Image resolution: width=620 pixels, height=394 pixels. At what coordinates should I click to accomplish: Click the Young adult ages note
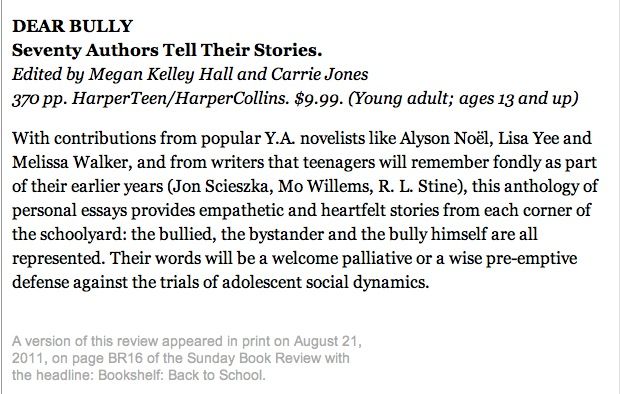(463, 98)
